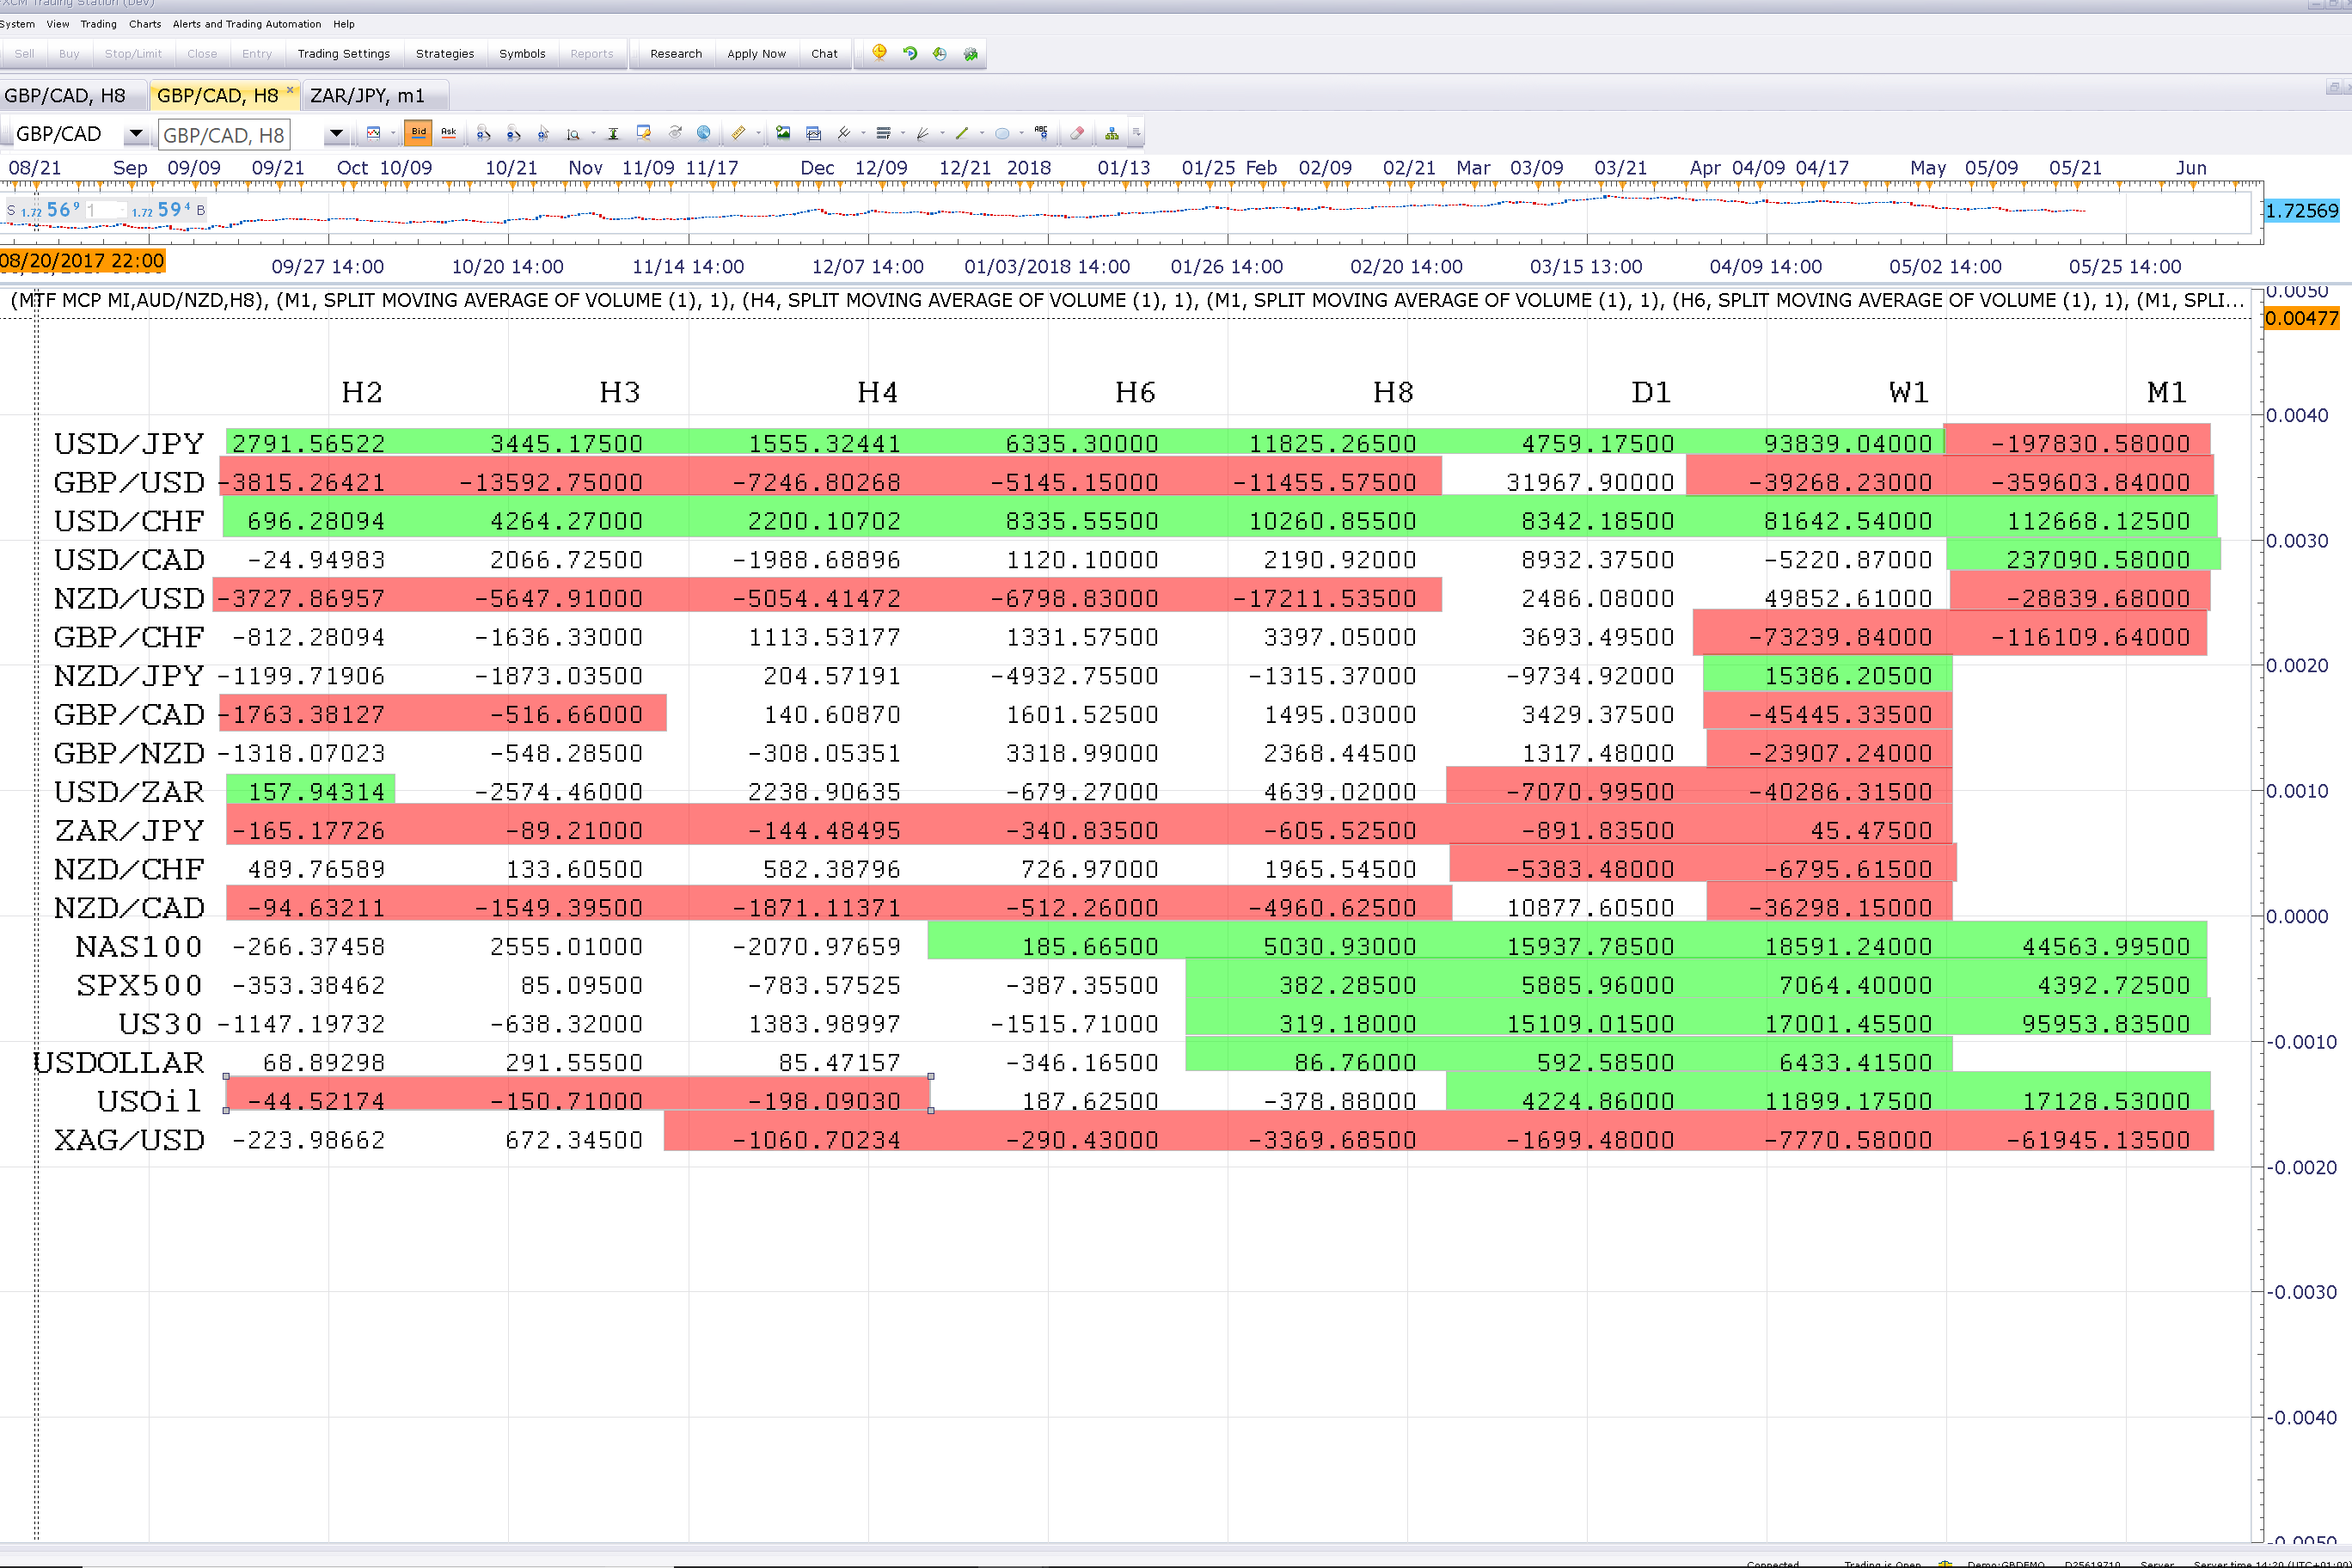Click the gear with green arrow icon
The width and height of the screenshot is (2352, 1568).
point(970,53)
